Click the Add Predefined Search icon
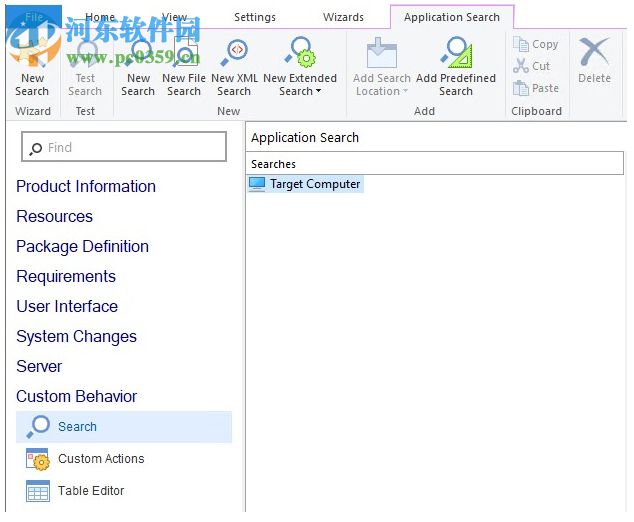Screen dimensions: 634x522 click(456, 53)
